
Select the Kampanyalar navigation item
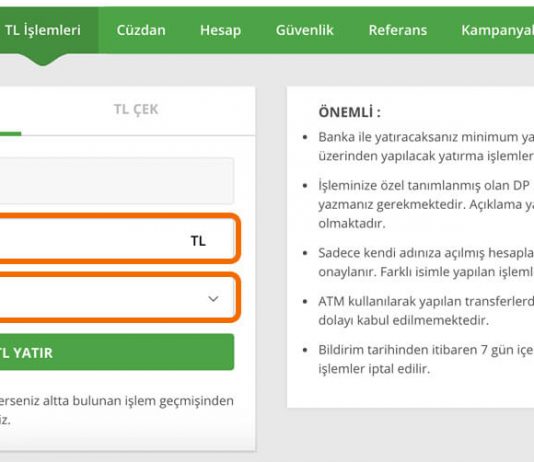coord(497,30)
